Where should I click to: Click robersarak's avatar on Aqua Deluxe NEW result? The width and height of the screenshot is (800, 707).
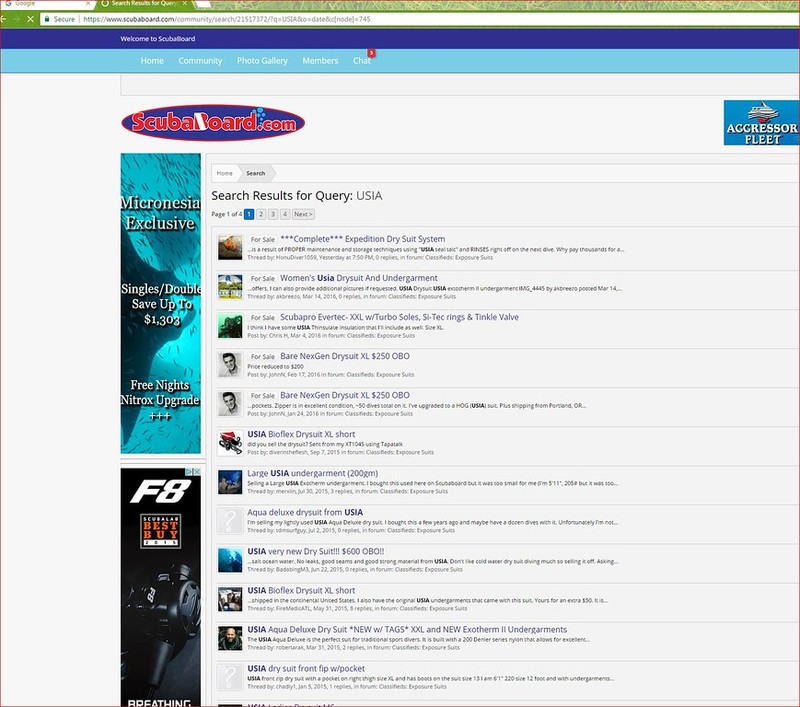(230, 638)
